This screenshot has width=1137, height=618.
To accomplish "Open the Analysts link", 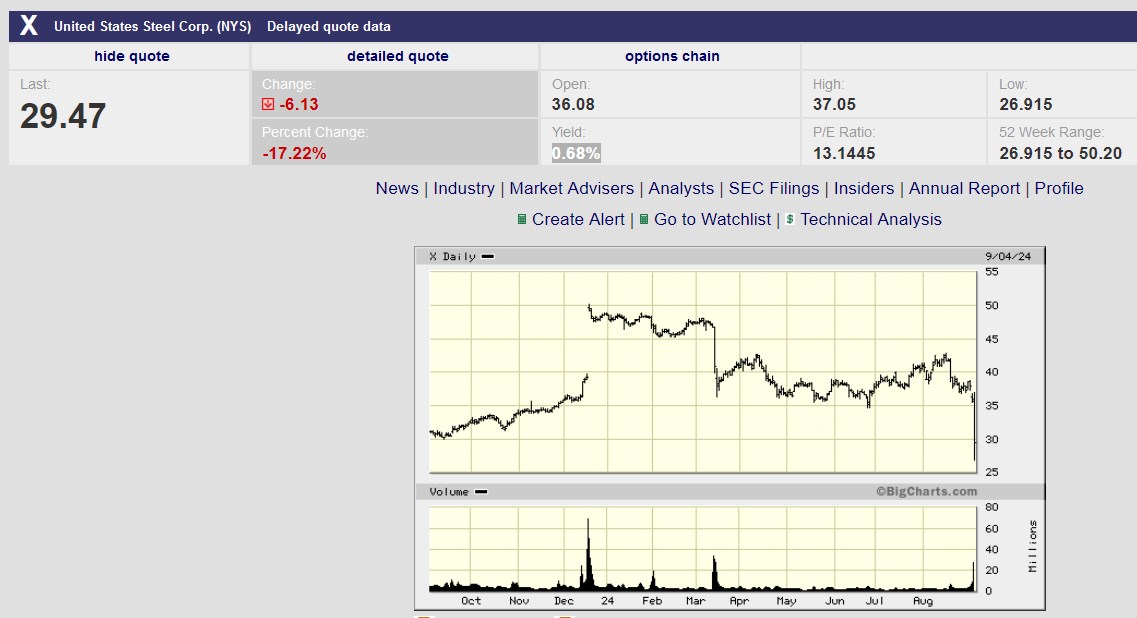I will coord(681,189).
